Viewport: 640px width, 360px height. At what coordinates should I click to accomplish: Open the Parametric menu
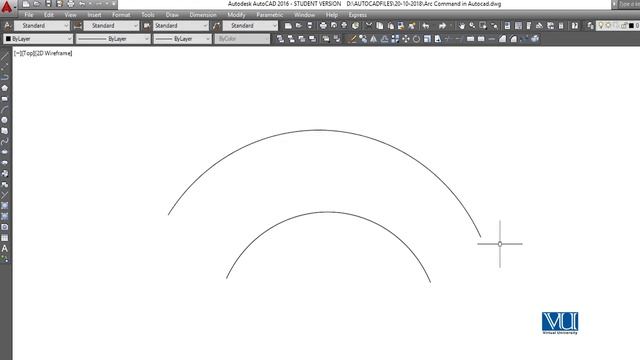tap(270, 15)
